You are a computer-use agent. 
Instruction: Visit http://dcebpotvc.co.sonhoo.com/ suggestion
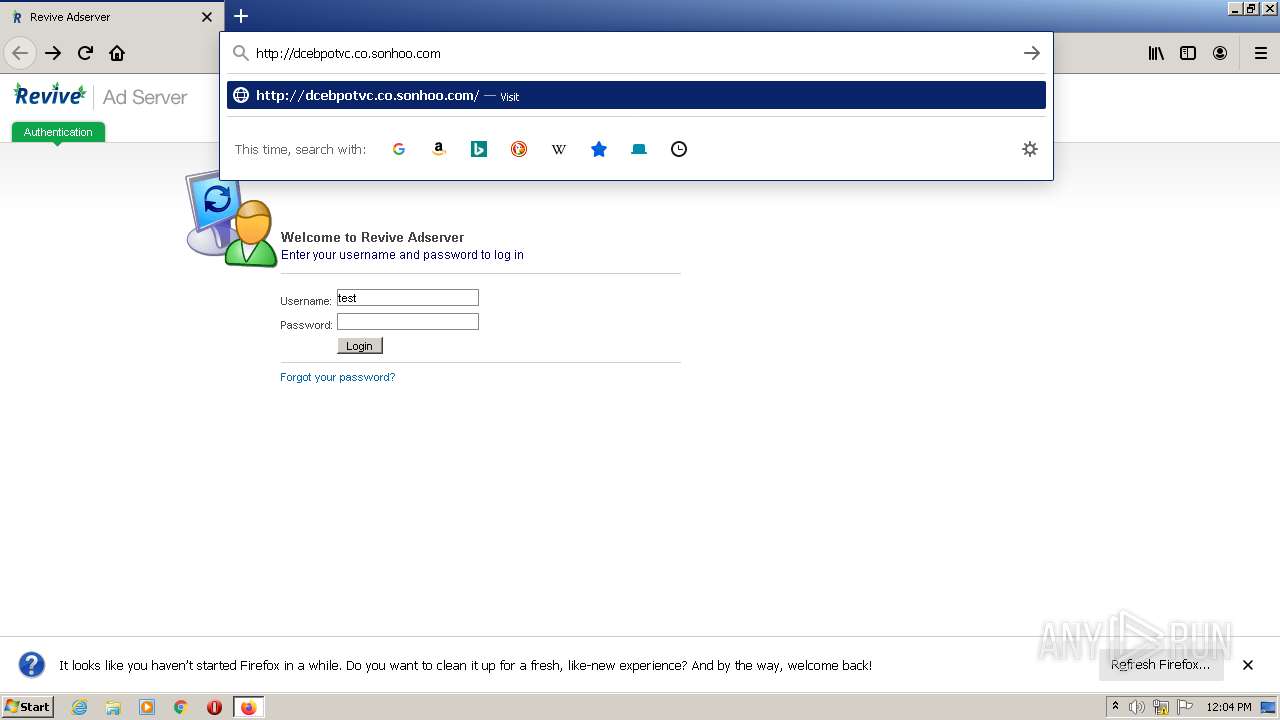point(636,95)
